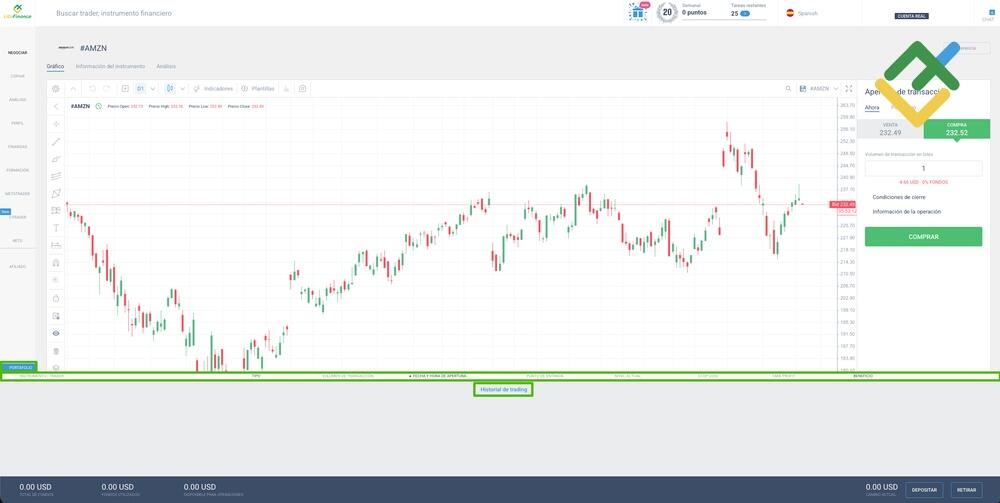Collapse chart toolbar with up chevron
The height and width of the screenshot is (503, 1000).
[x=73, y=89]
